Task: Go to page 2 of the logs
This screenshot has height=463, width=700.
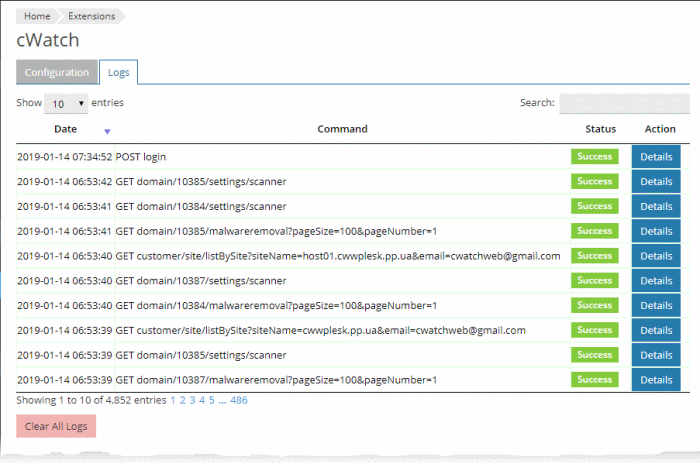Action: tap(183, 400)
